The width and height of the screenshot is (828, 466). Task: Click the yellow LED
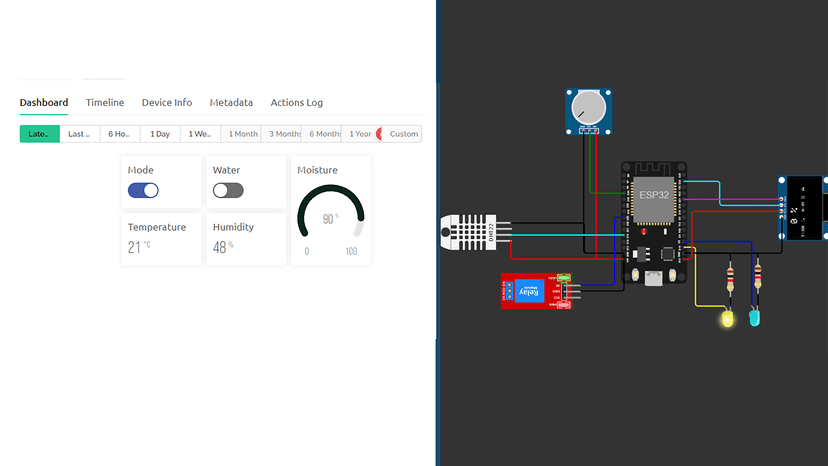728,319
